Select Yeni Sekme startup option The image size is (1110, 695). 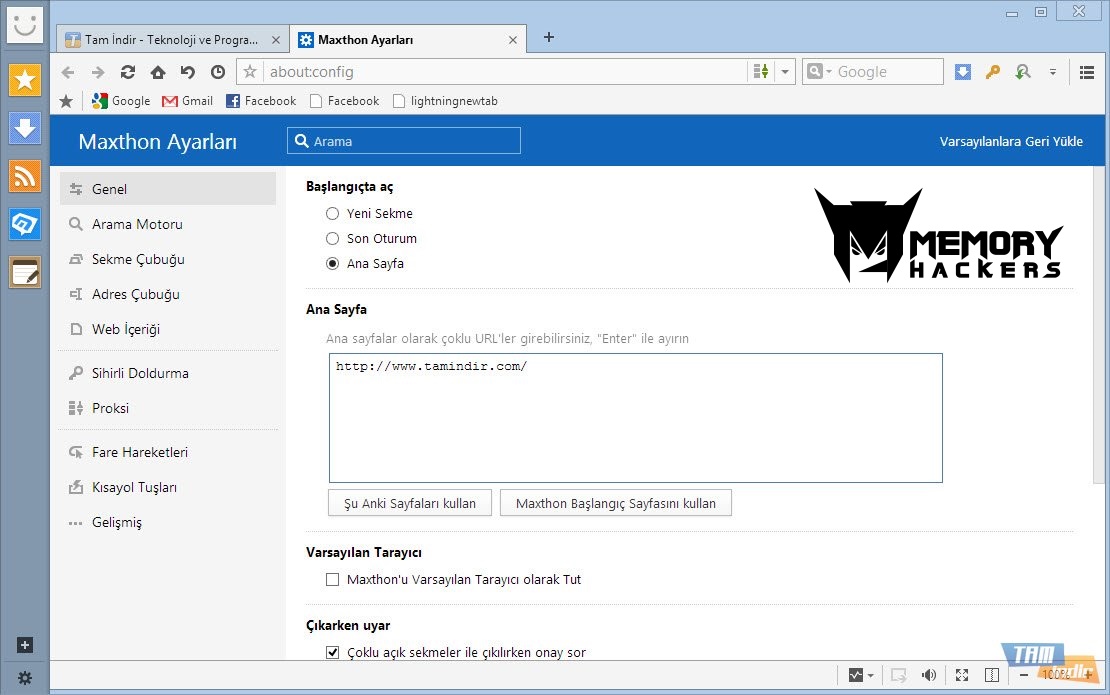332,213
